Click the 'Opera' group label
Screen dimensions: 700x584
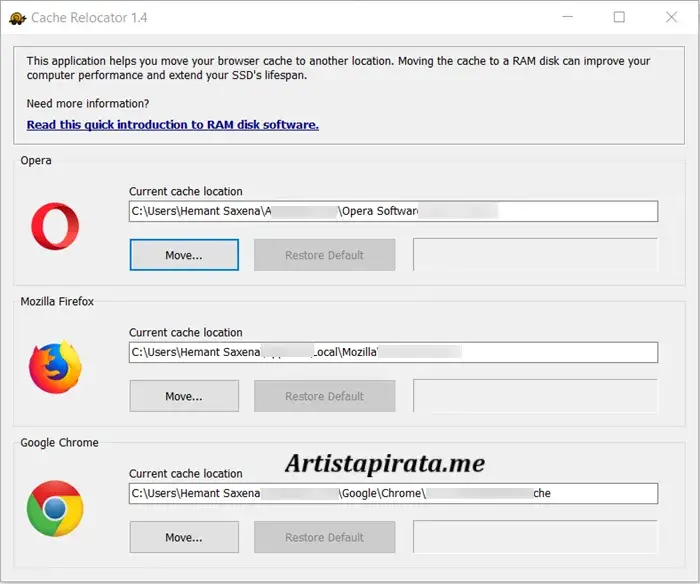coord(36,160)
